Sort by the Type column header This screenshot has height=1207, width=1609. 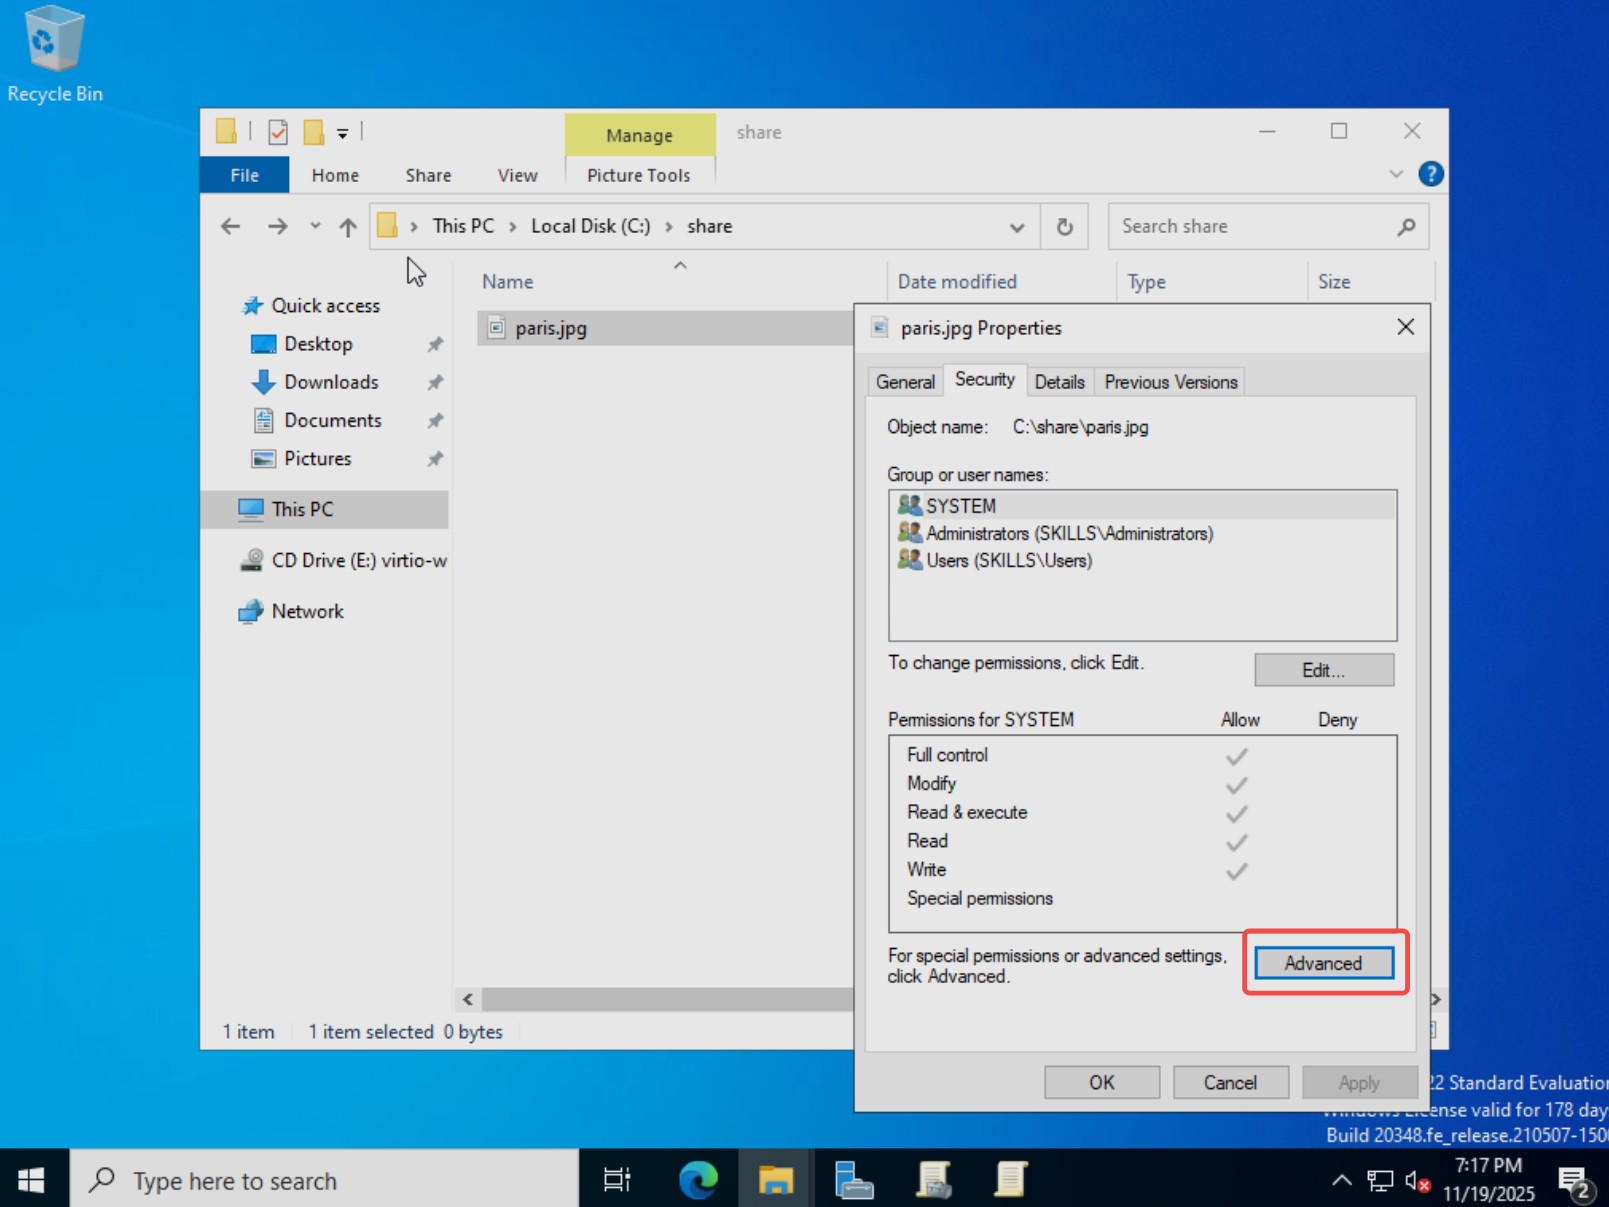tap(1211, 282)
